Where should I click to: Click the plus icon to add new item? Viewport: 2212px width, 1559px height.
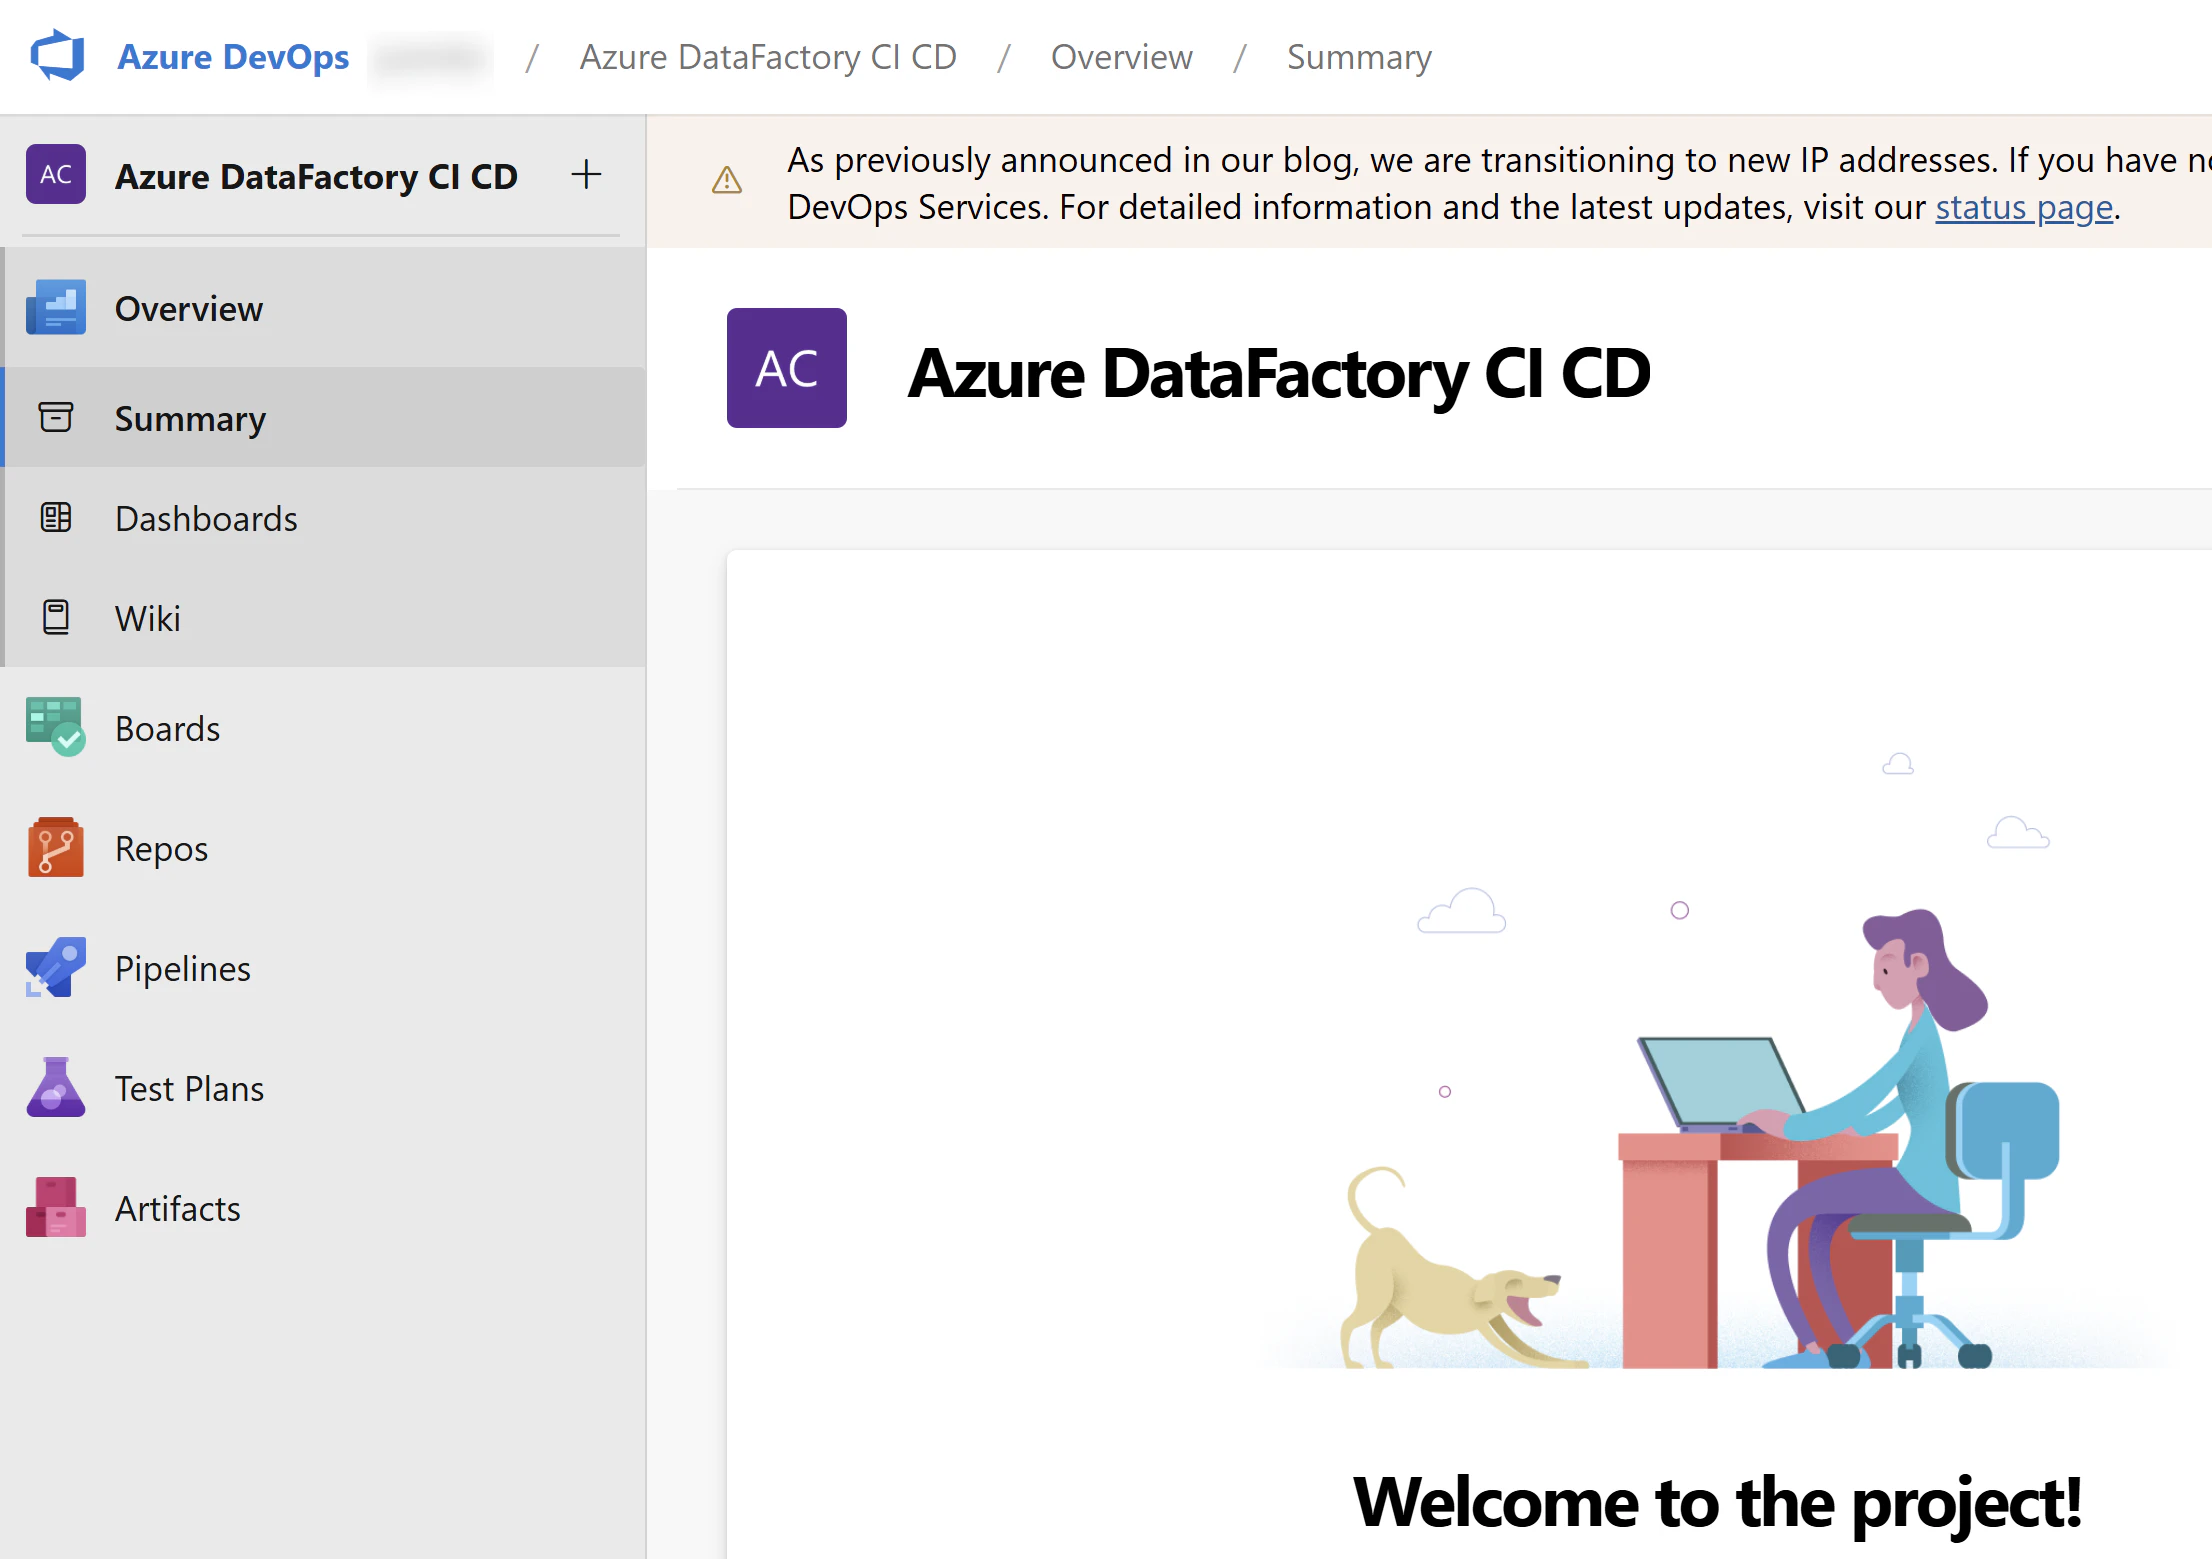(x=586, y=175)
